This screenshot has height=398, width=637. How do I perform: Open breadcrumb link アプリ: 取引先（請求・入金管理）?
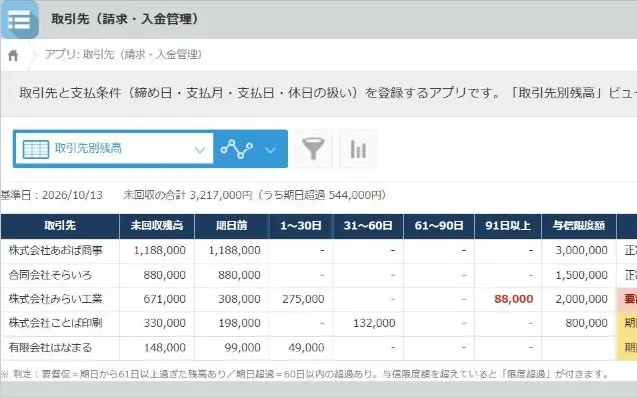[123, 54]
